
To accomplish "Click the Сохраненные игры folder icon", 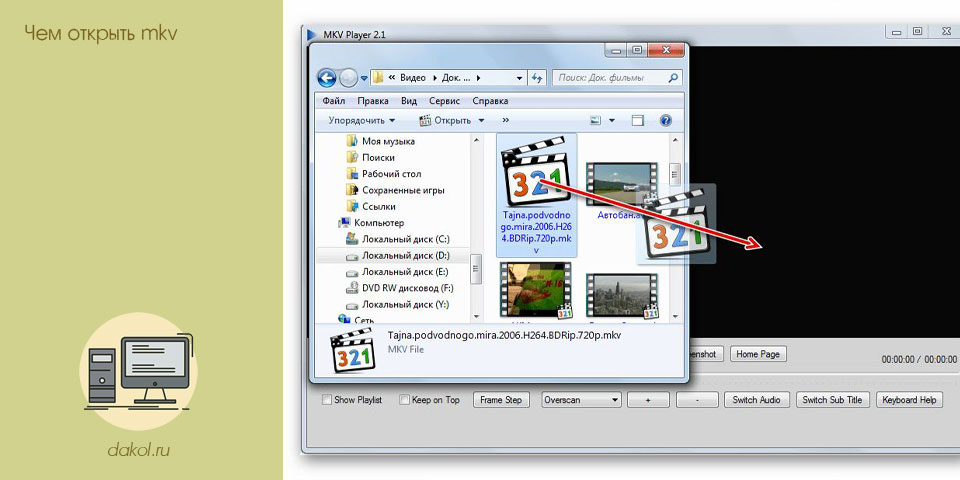I will (351, 190).
